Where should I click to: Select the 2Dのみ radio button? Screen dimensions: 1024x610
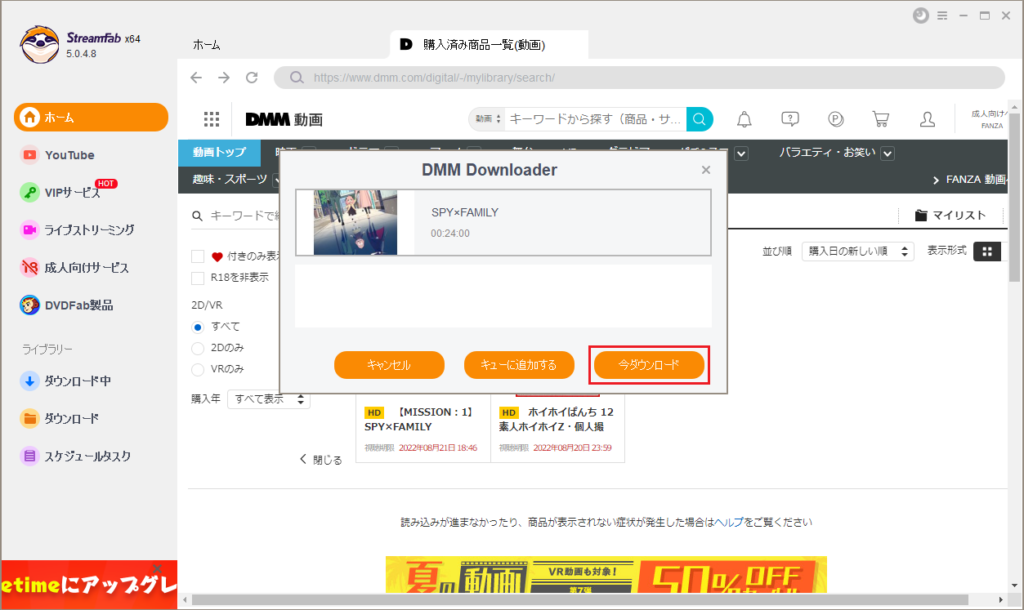198,348
